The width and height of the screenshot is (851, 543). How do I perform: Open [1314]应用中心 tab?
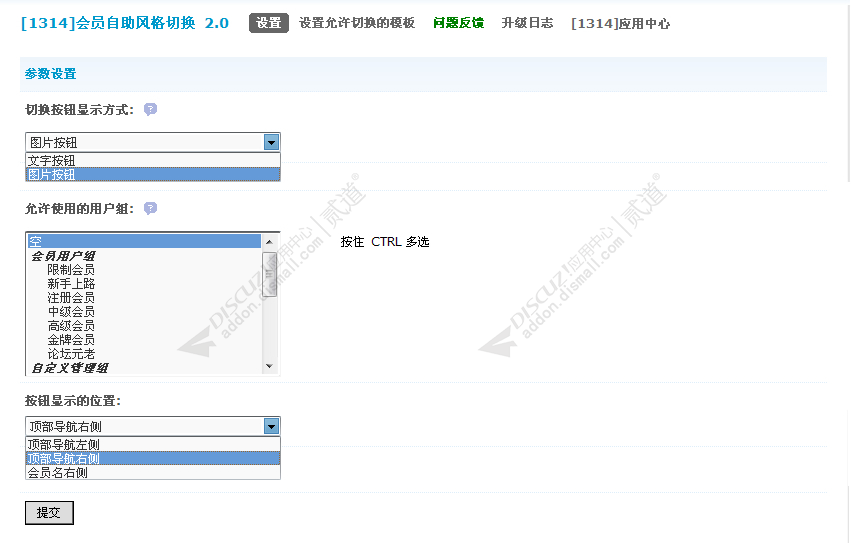coord(620,23)
